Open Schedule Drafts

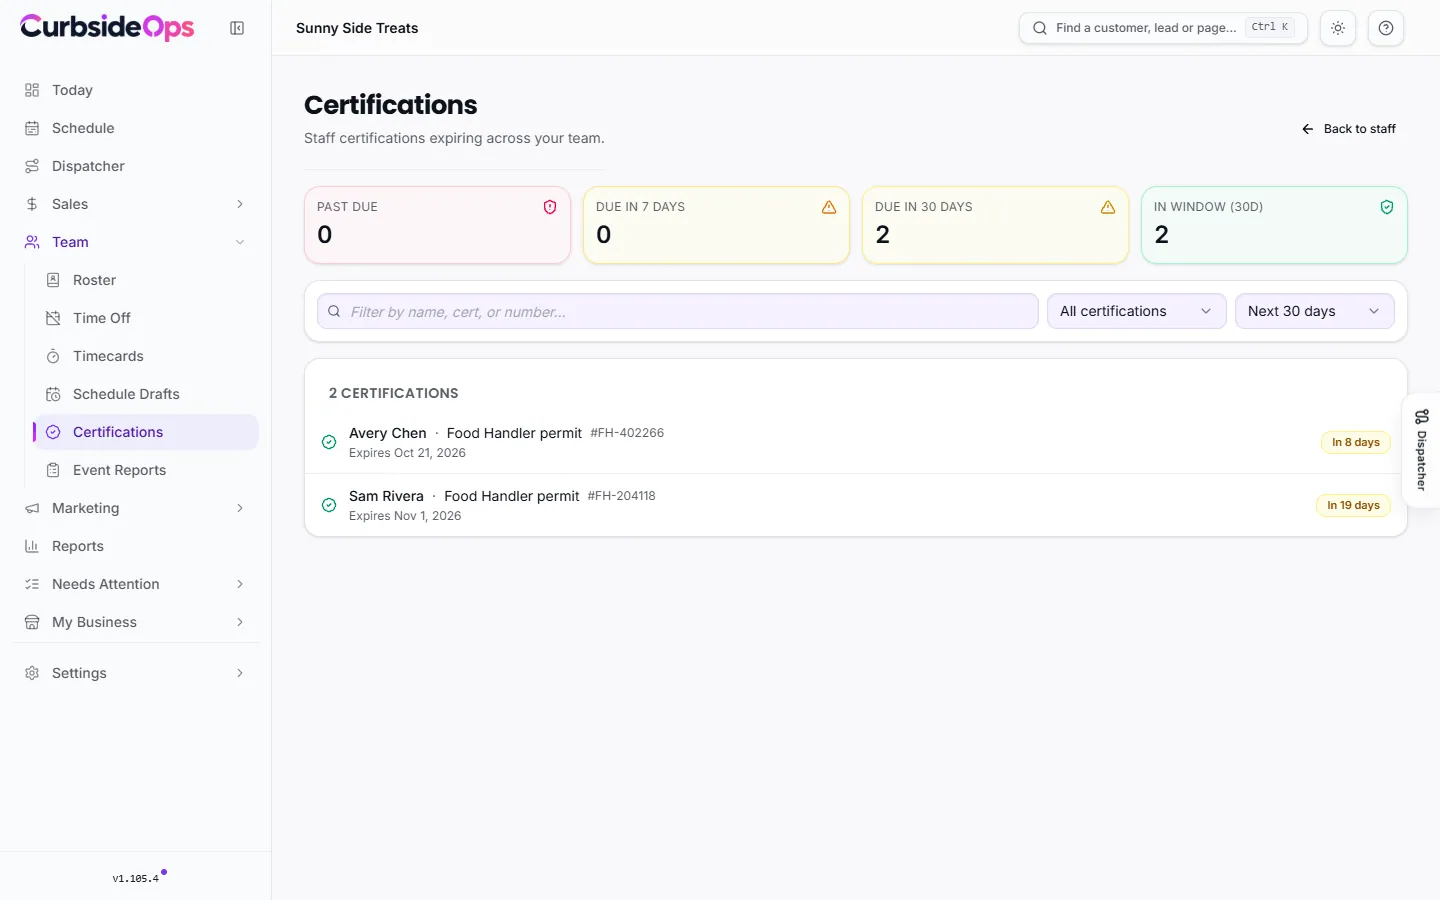point(146,394)
